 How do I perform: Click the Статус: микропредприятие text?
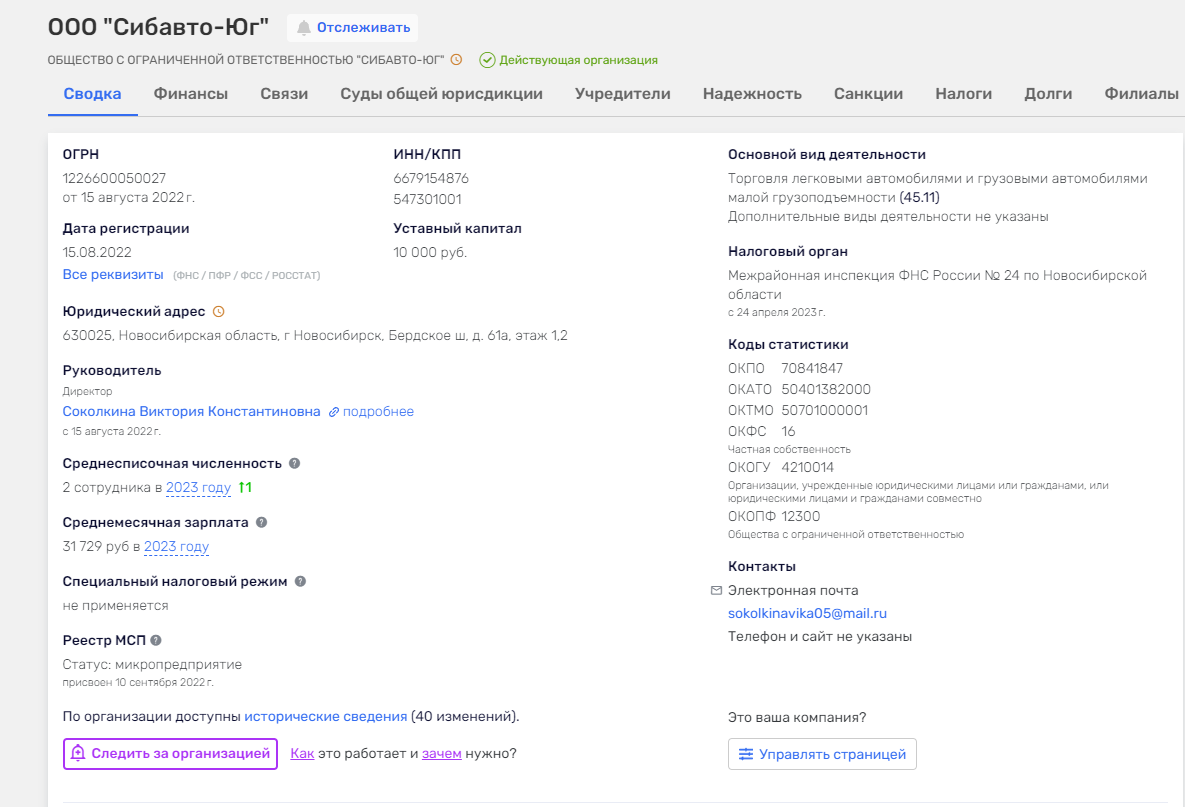pos(152,665)
